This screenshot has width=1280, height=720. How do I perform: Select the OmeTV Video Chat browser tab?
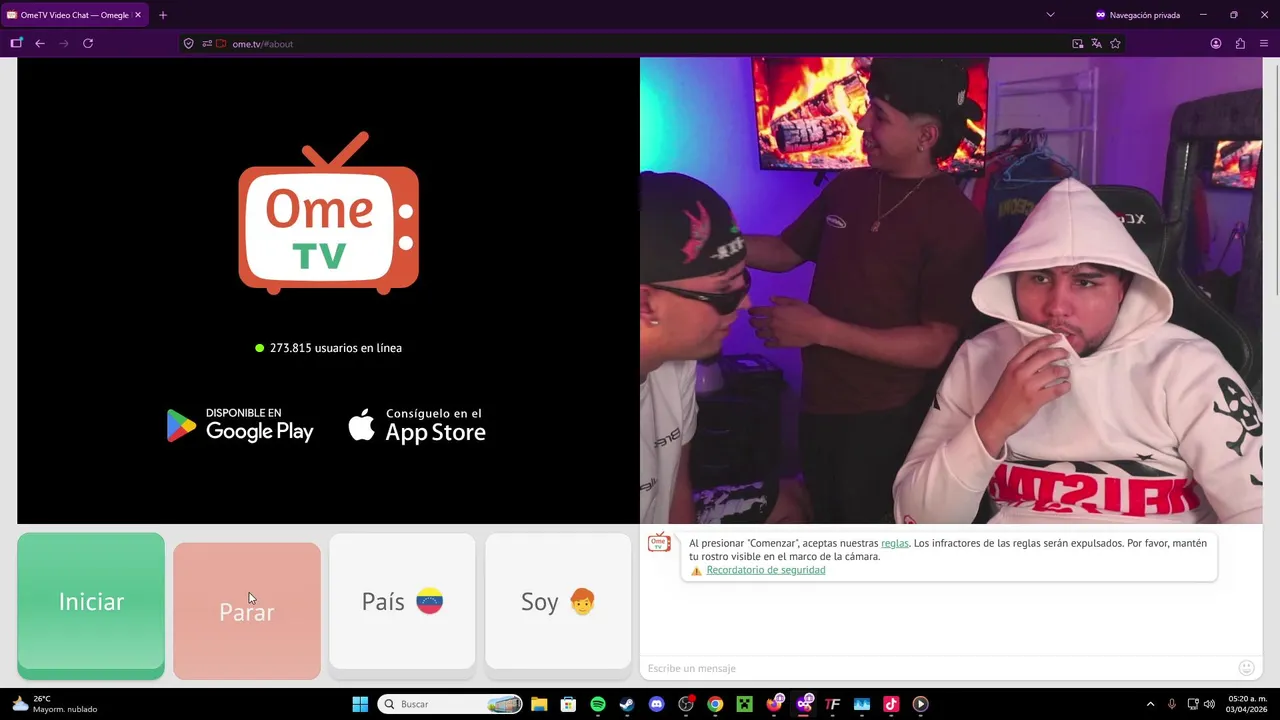coord(72,15)
